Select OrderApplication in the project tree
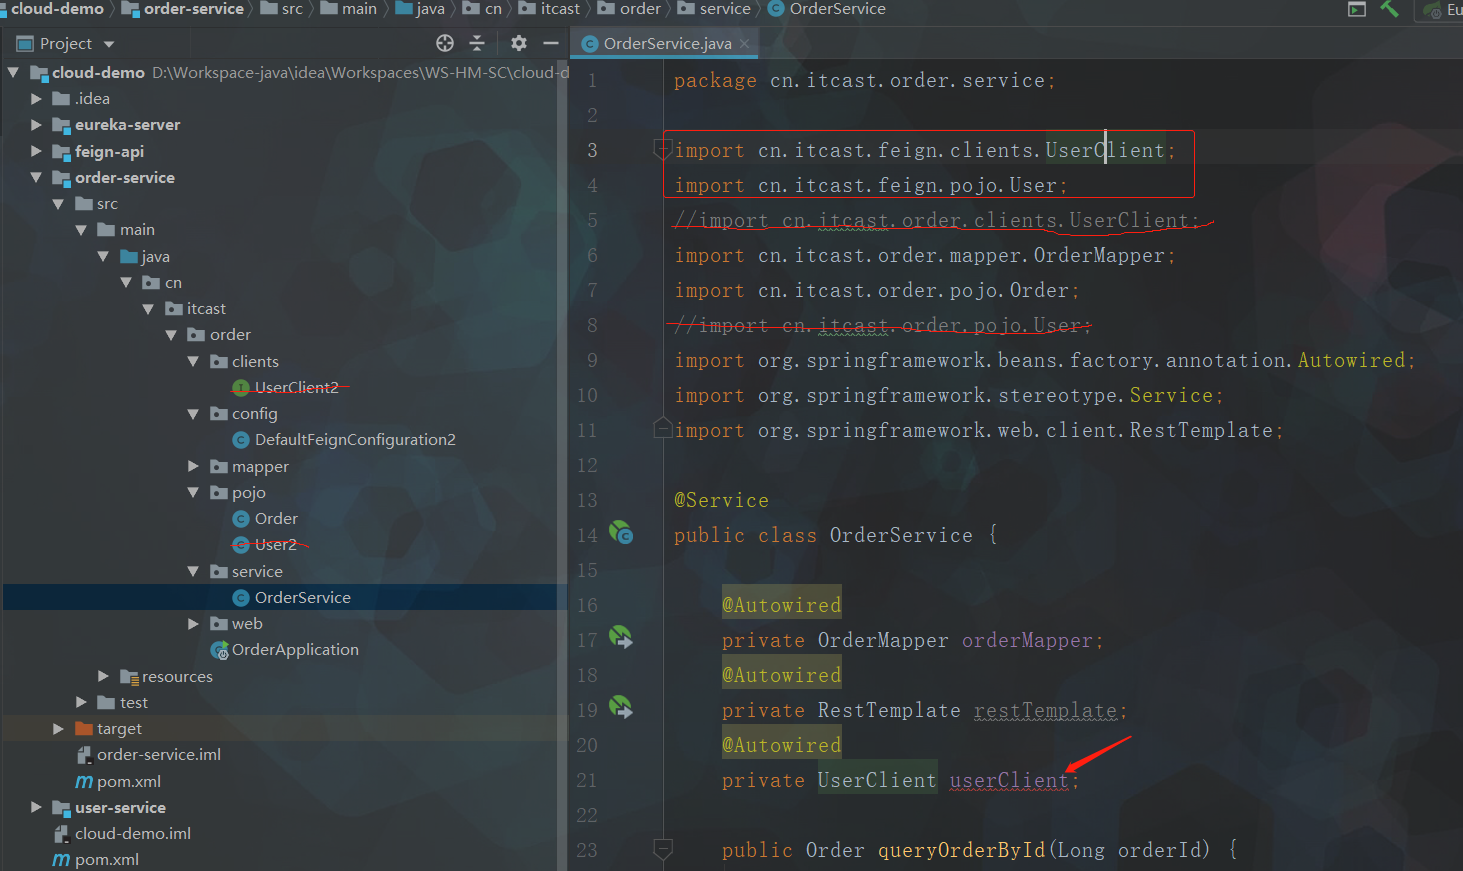Image resolution: width=1463 pixels, height=871 pixels. pos(295,650)
